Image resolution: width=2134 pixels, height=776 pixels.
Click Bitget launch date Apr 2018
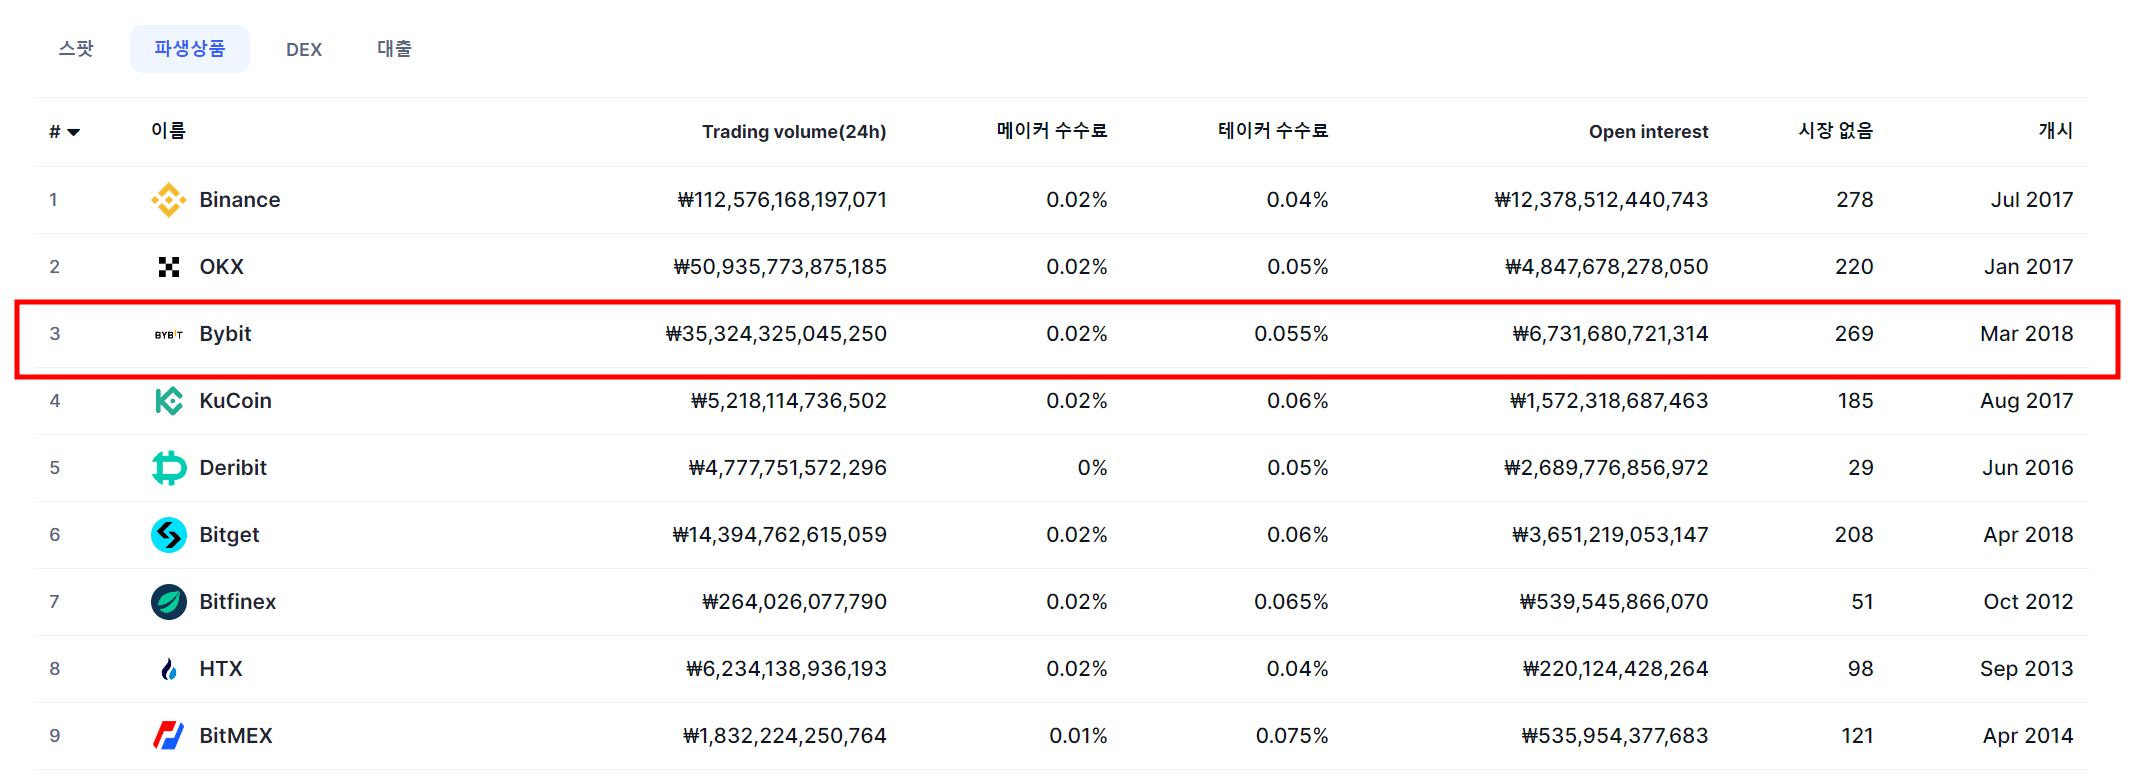tap(2029, 535)
